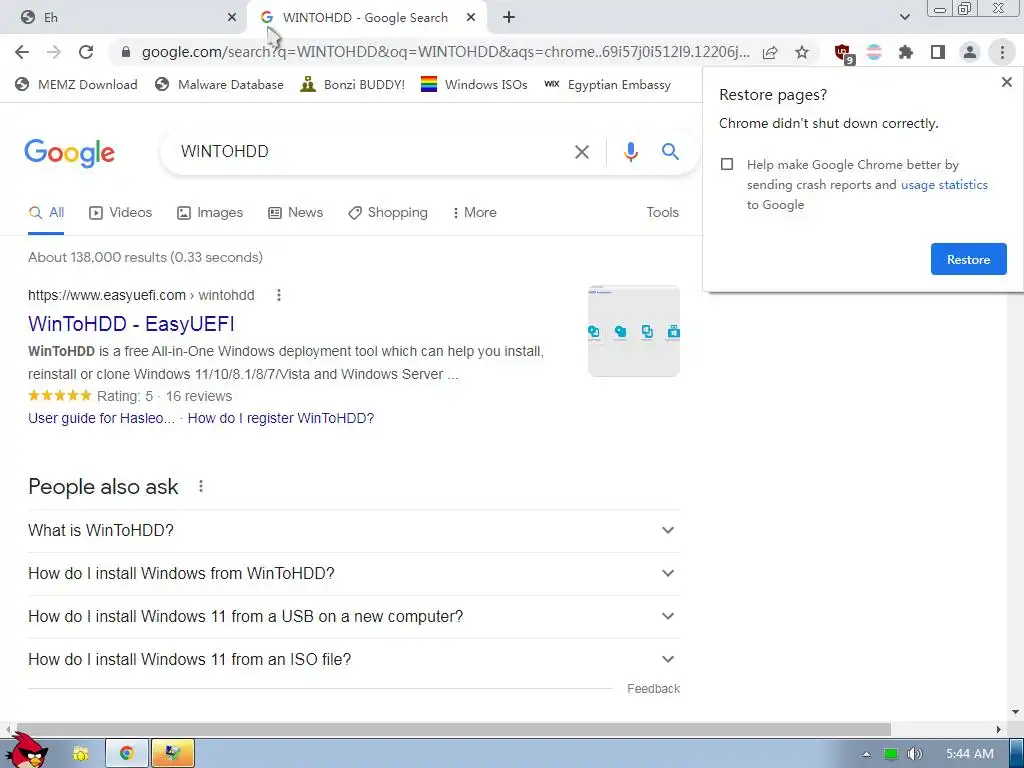
Task: Click the Restore button
Action: (x=968, y=259)
